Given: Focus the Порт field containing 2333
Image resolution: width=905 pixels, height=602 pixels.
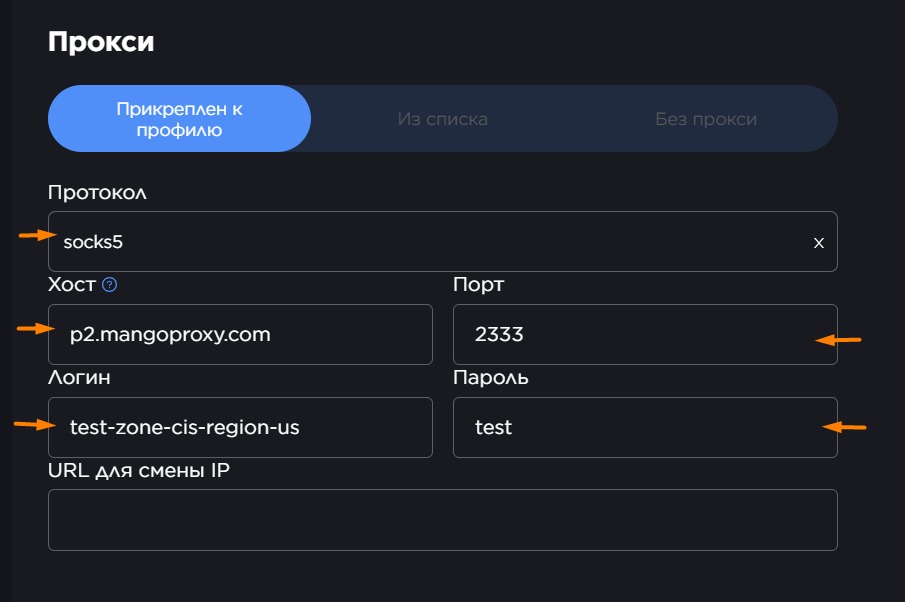Looking at the screenshot, I should [x=645, y=335].
